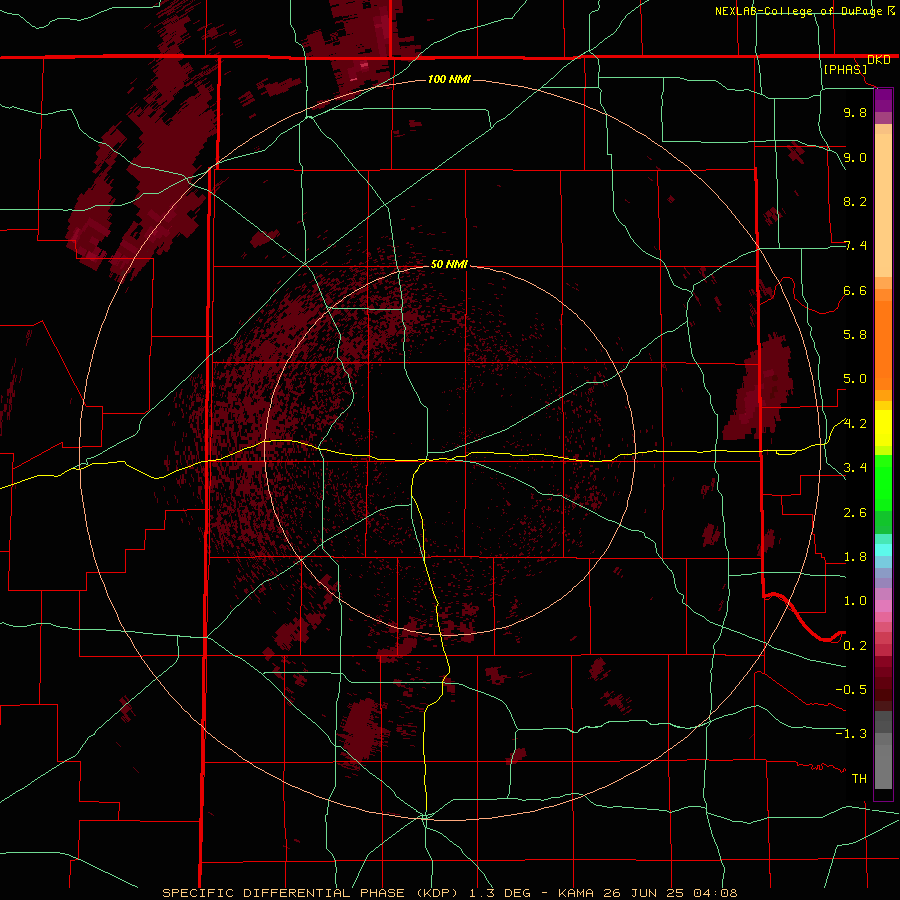Choose the 1.8 scale label

pos(855,557)
